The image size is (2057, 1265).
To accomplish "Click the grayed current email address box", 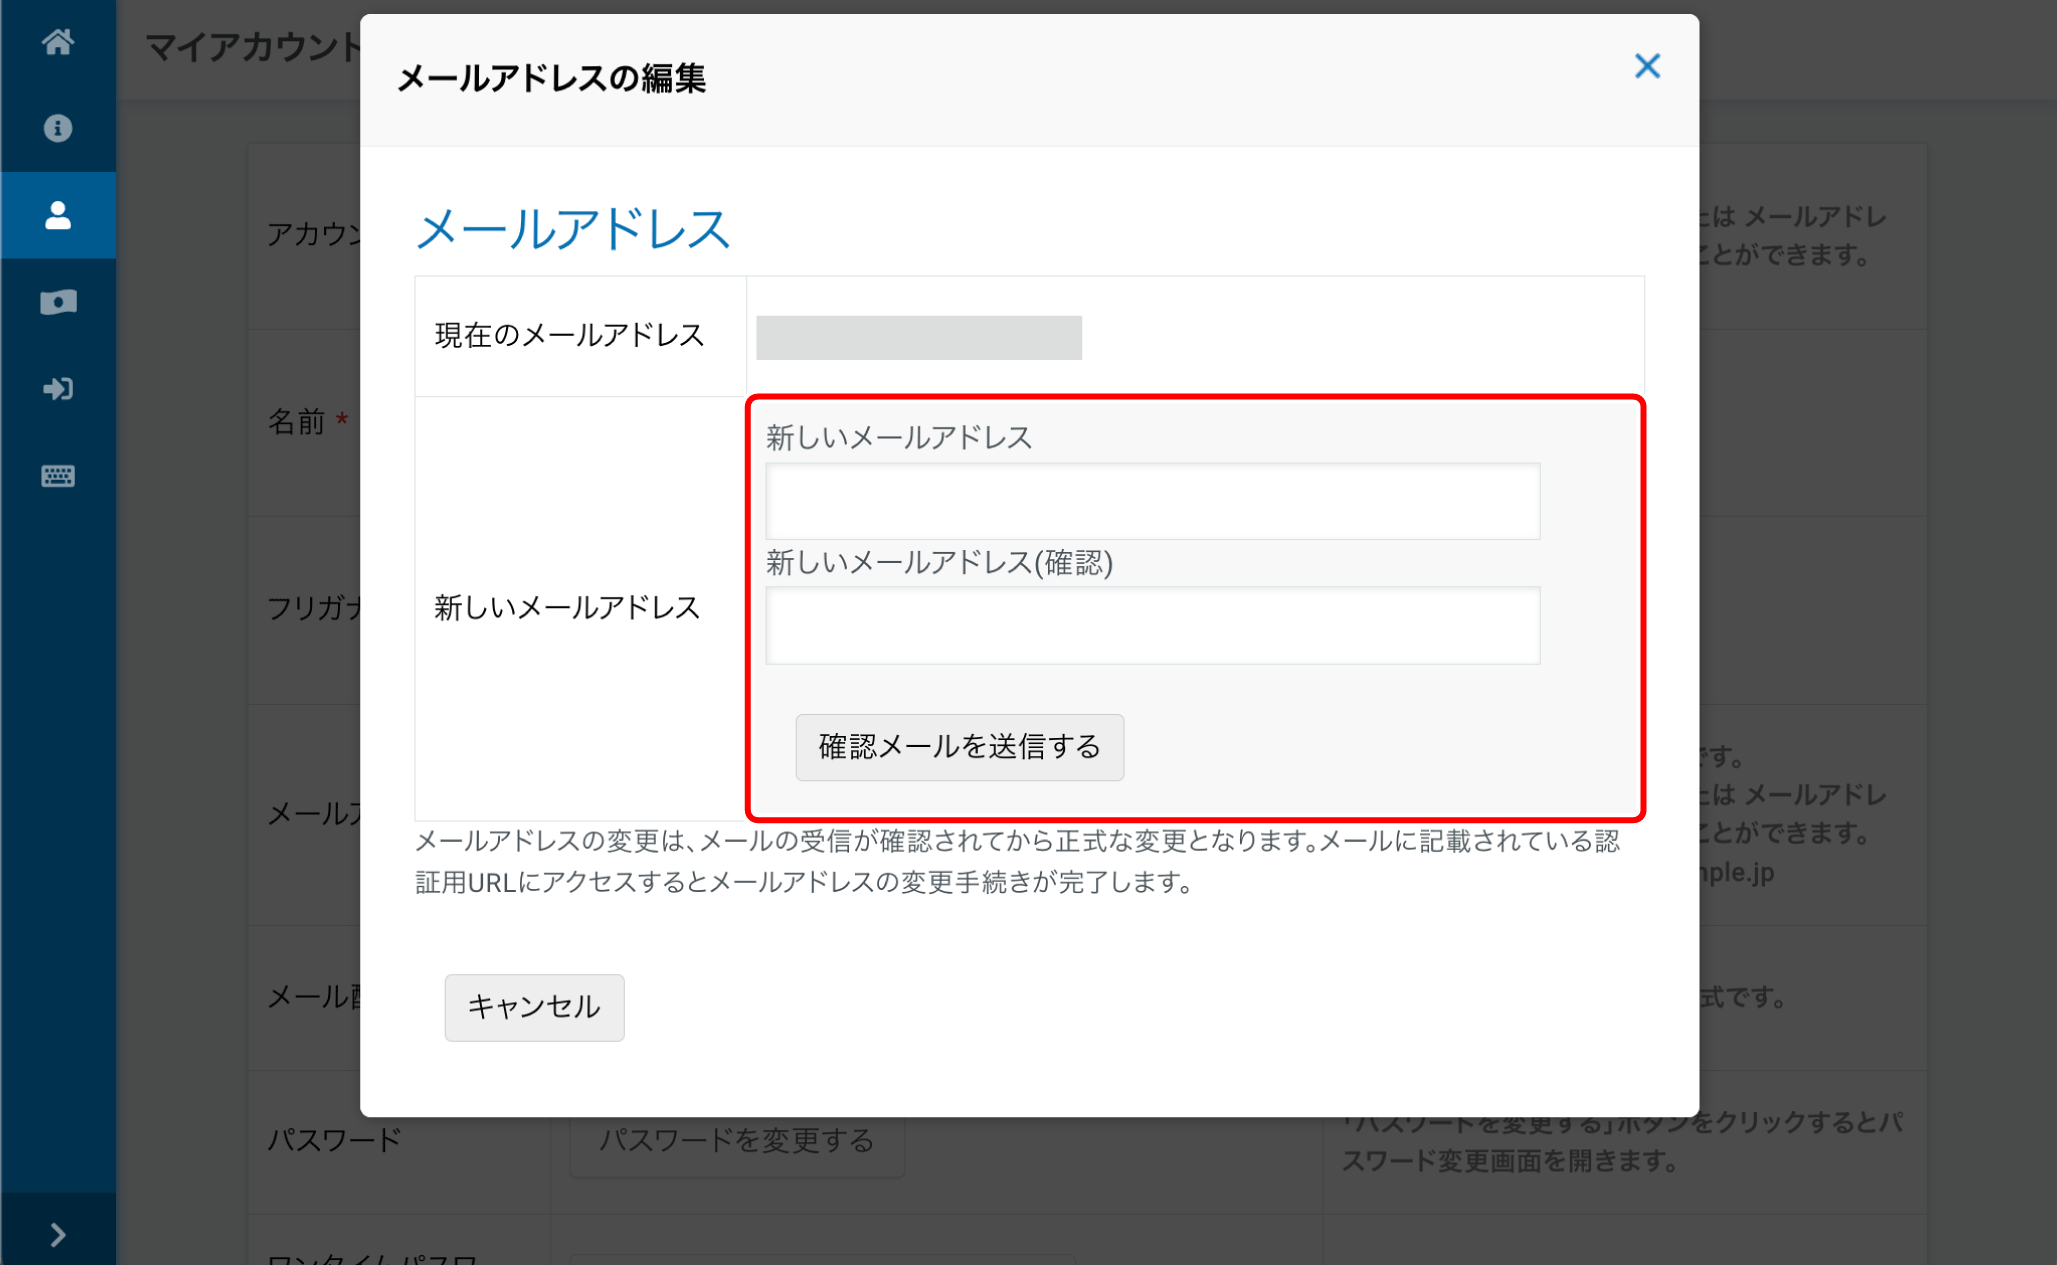I will coord(918,338).
